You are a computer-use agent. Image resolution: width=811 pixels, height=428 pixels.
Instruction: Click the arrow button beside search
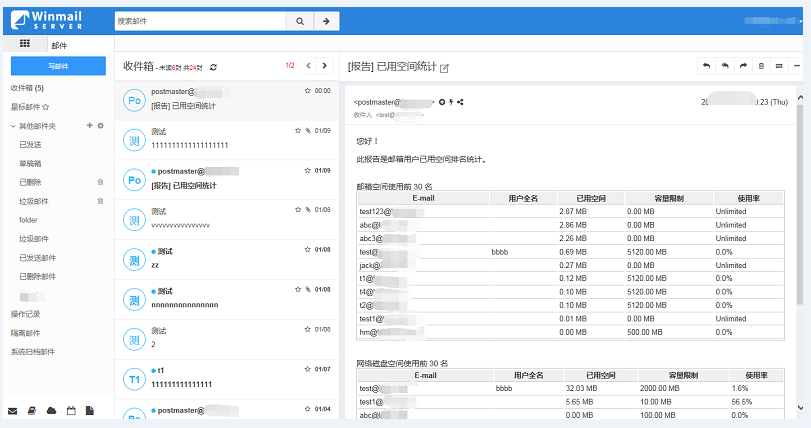tap(326, 21)
